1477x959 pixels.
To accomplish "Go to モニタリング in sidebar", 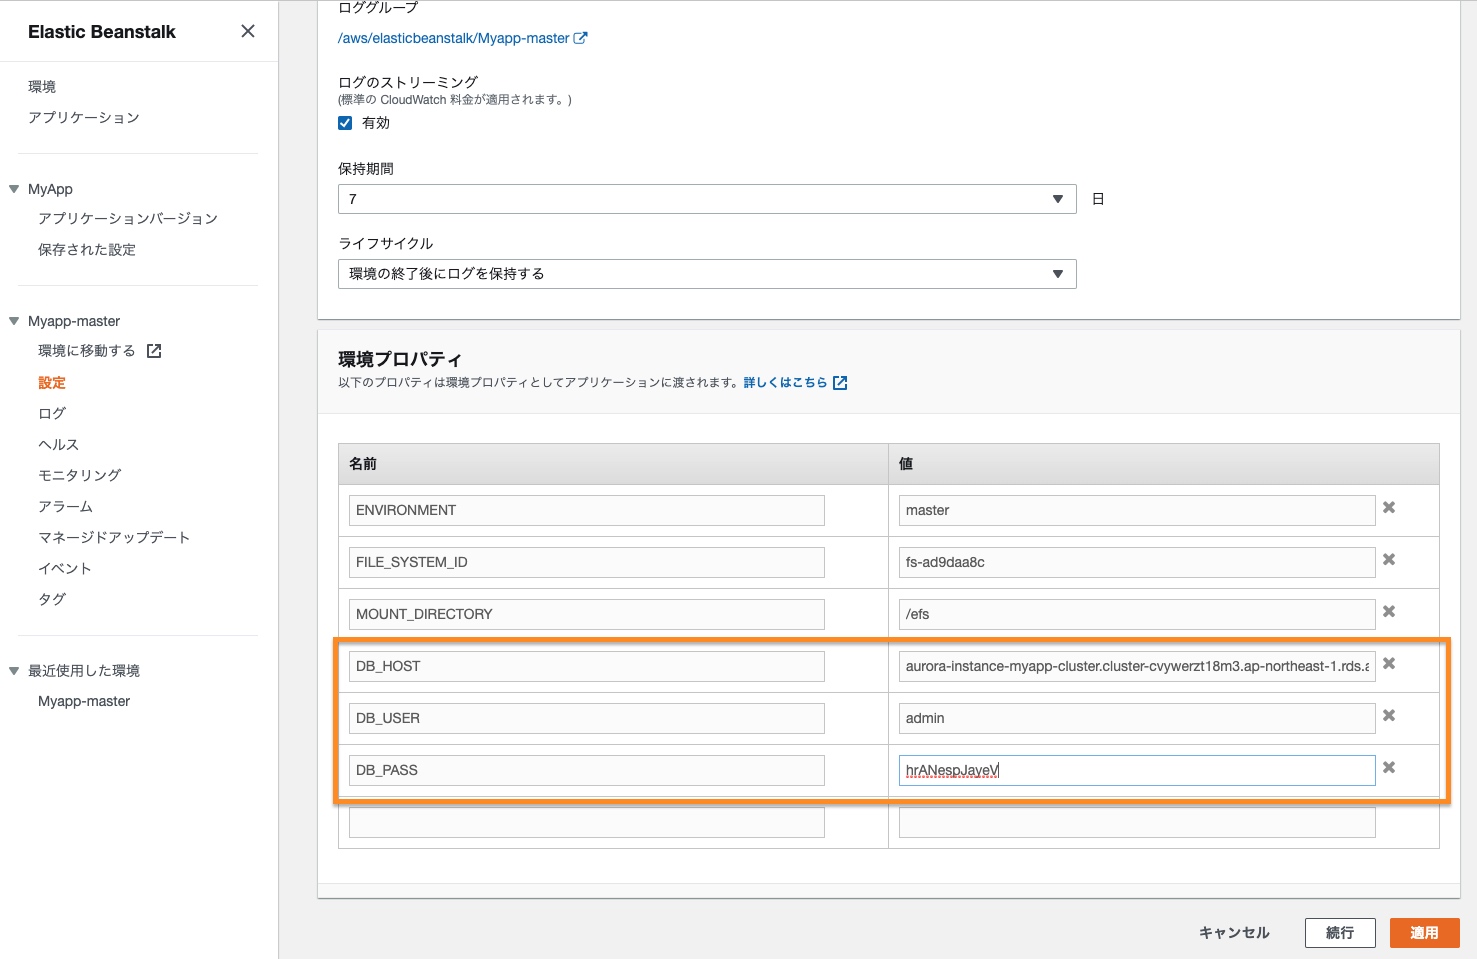I will click(79, 475).
